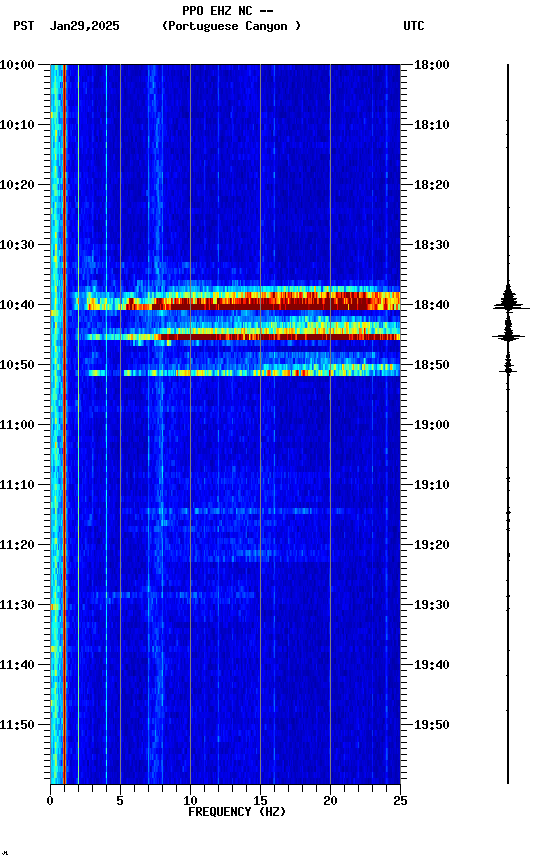Viewport: 552px width, 864px height.
Task: Click the UTC time label 18:00
Action: click(x=432, y=65)
